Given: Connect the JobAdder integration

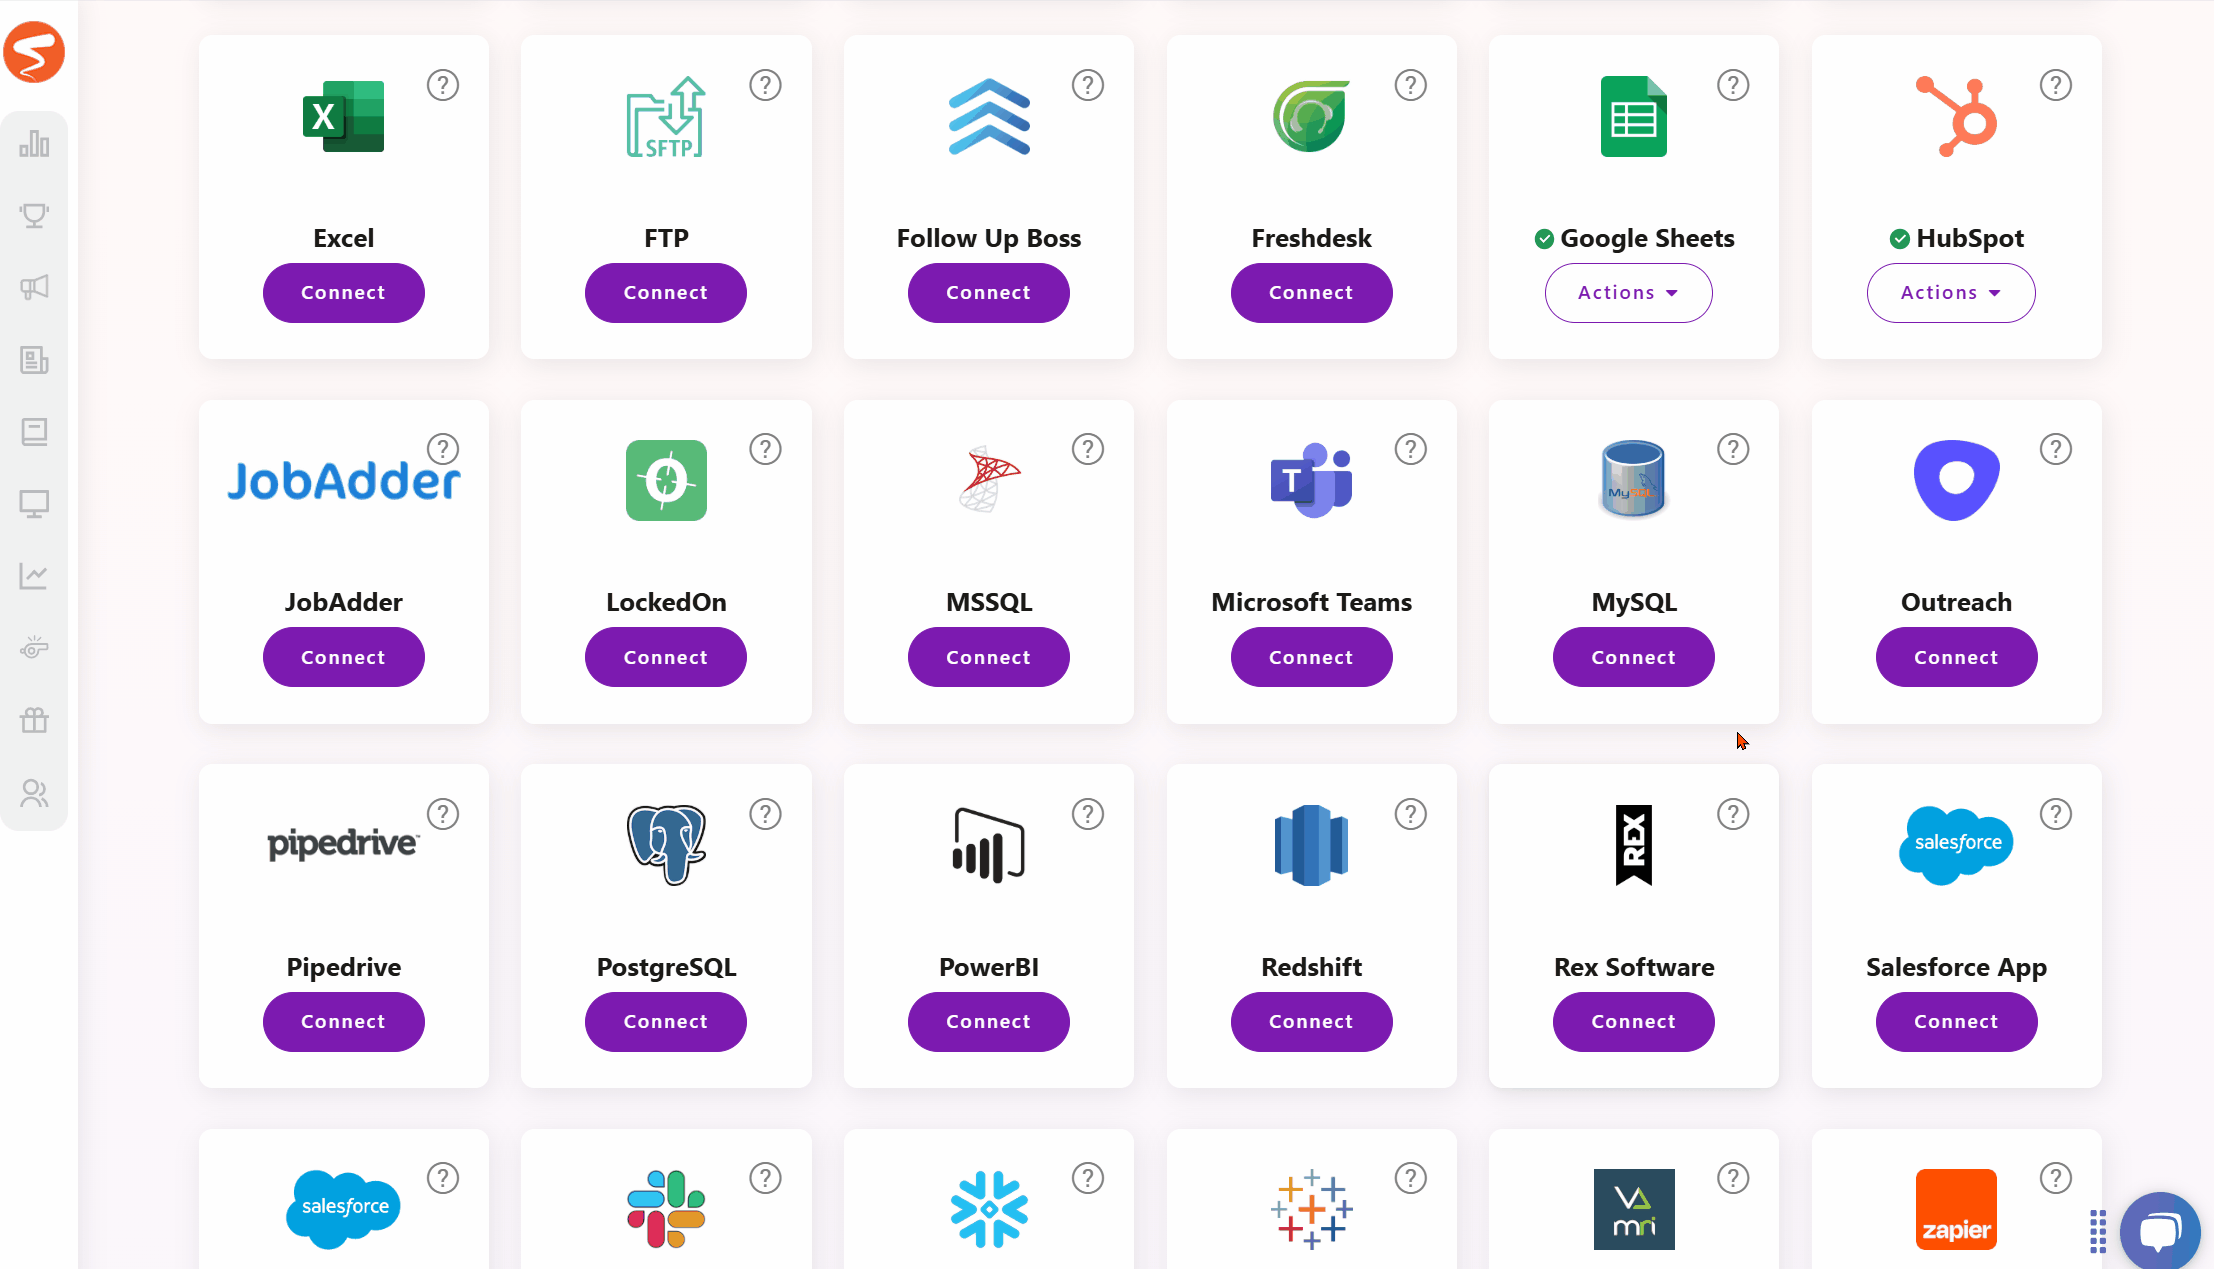Looking at the screenshot, I should (x=343, y=657).
